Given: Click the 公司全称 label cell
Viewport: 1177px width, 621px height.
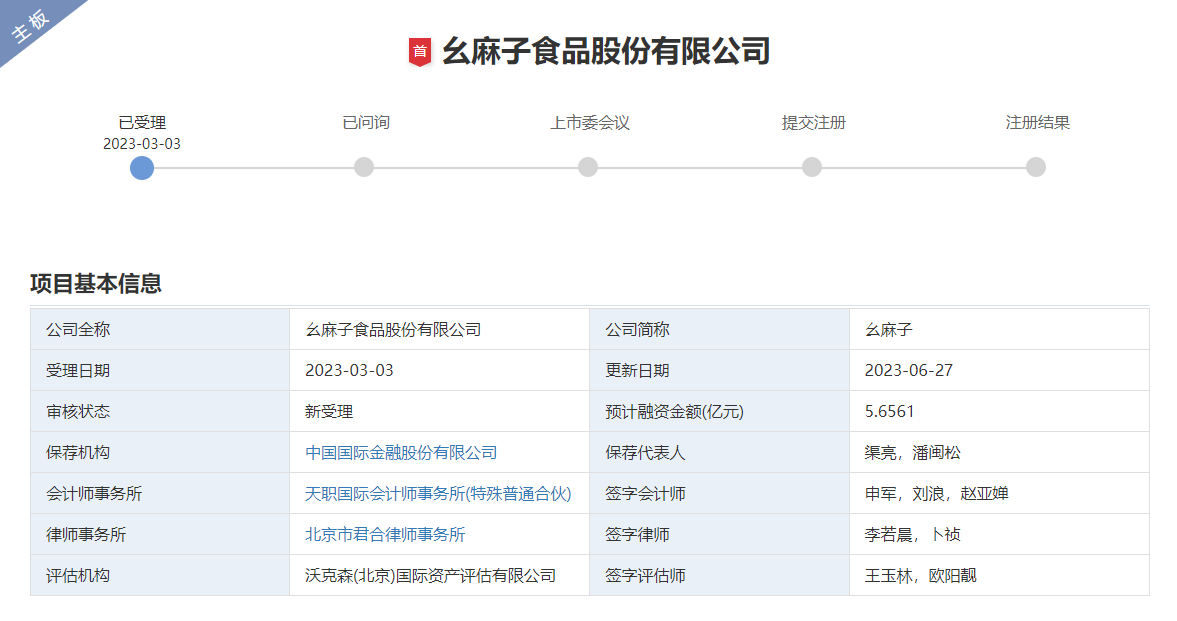Looking at the screenshot, I should tap(160, 330).
